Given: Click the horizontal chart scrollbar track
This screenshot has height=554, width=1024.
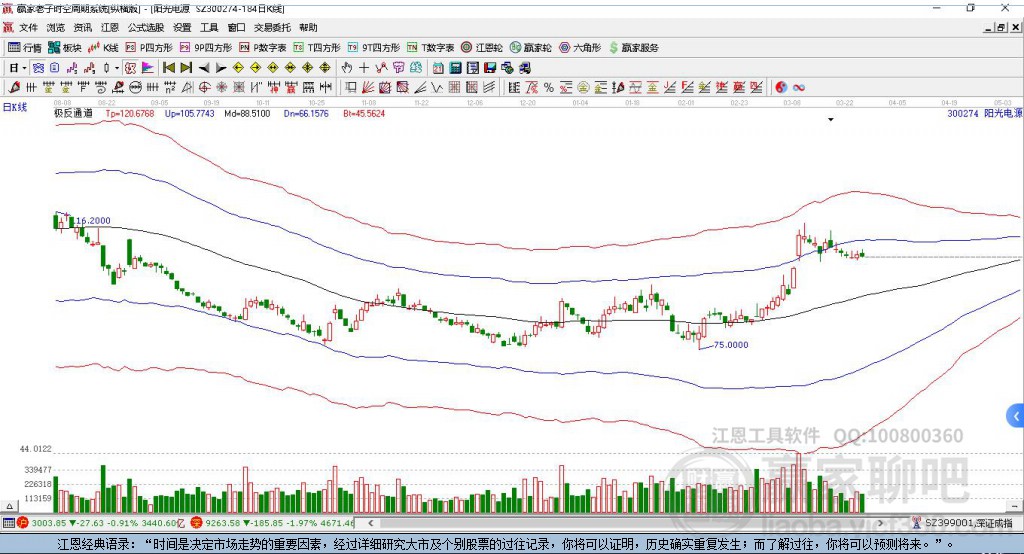Looking at the screenshot, I should (626, 523).
